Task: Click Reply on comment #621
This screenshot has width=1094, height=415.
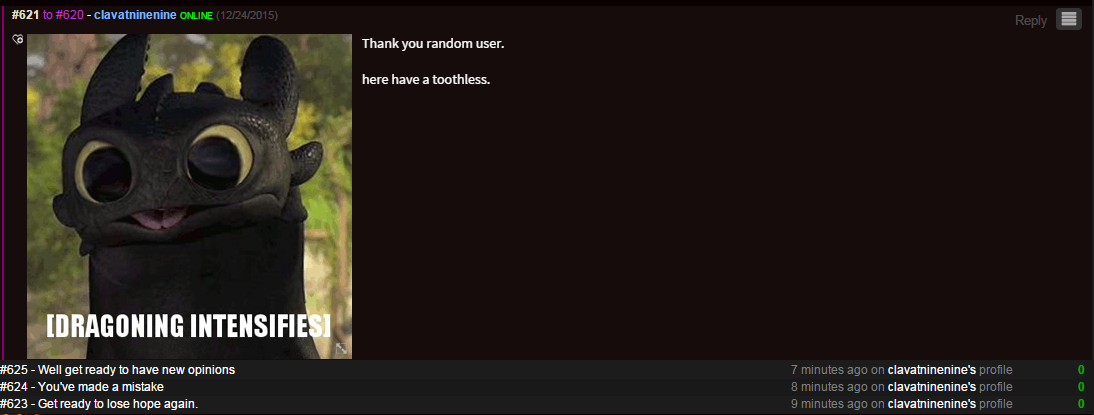Action: tap(1031, 21)
